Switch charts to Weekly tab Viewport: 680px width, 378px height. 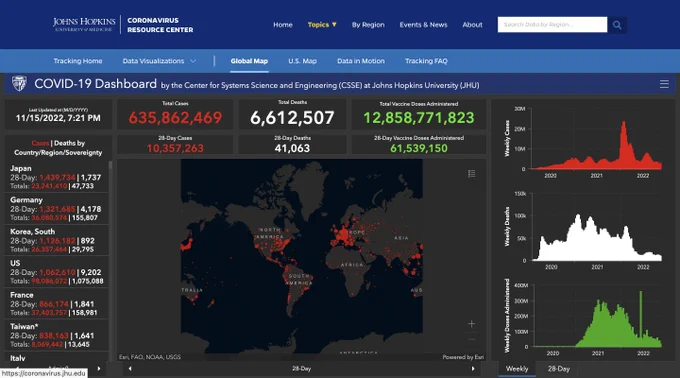(x=517, y=369)
